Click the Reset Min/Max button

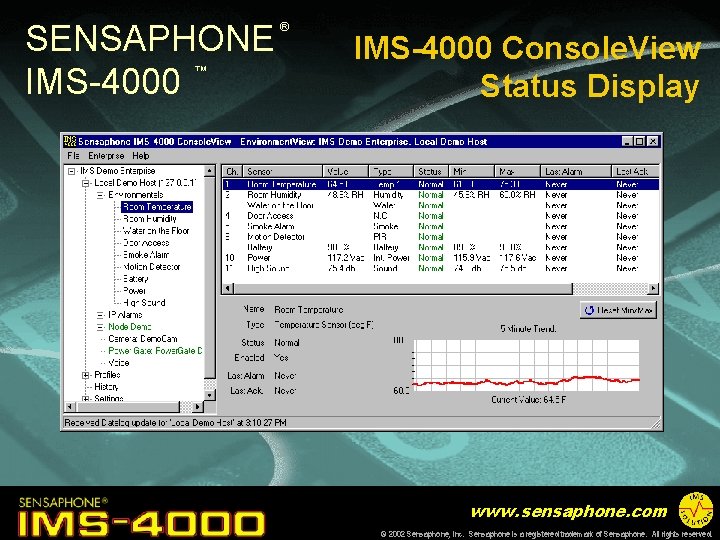pyautogui.click(x=618, y=310)
